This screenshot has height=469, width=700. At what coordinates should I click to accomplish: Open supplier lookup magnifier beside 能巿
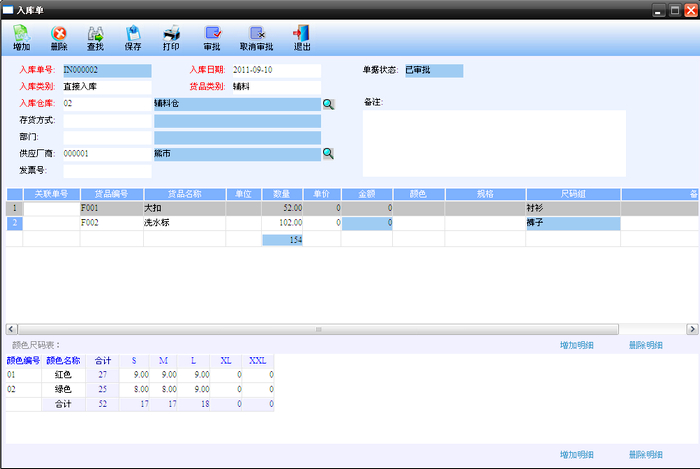328,154
